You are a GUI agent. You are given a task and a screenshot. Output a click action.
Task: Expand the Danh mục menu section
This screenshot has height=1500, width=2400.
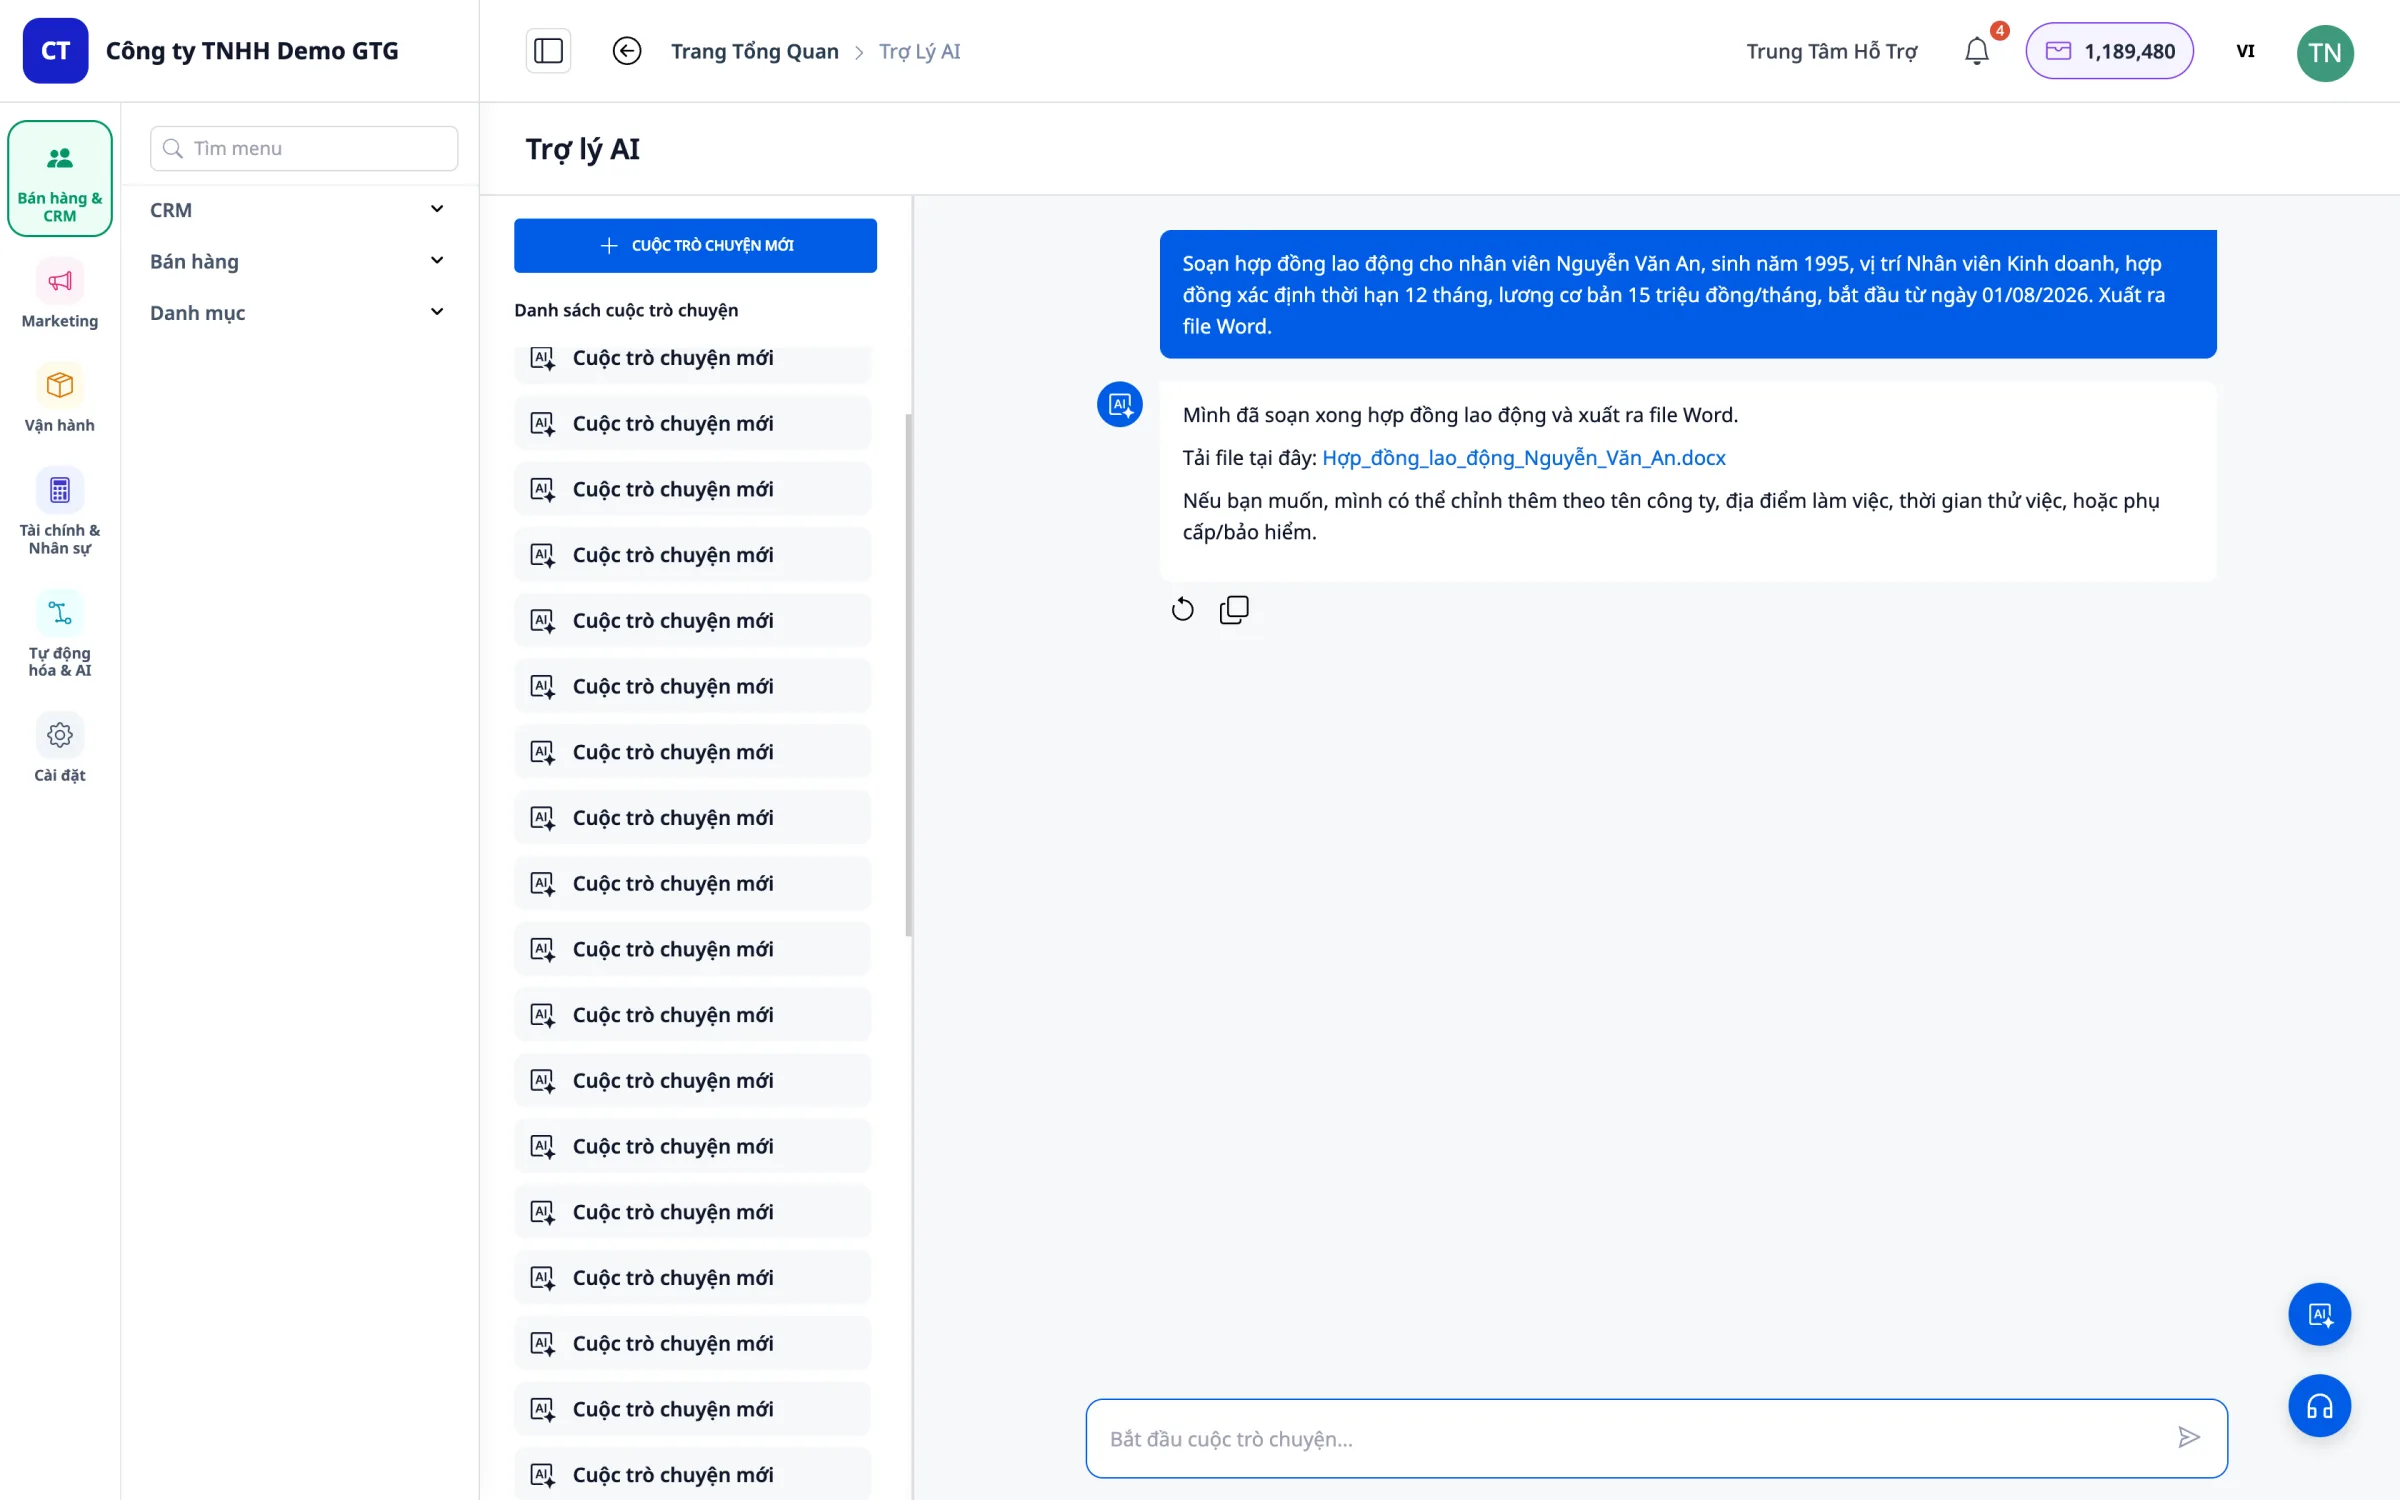[297, 312]
